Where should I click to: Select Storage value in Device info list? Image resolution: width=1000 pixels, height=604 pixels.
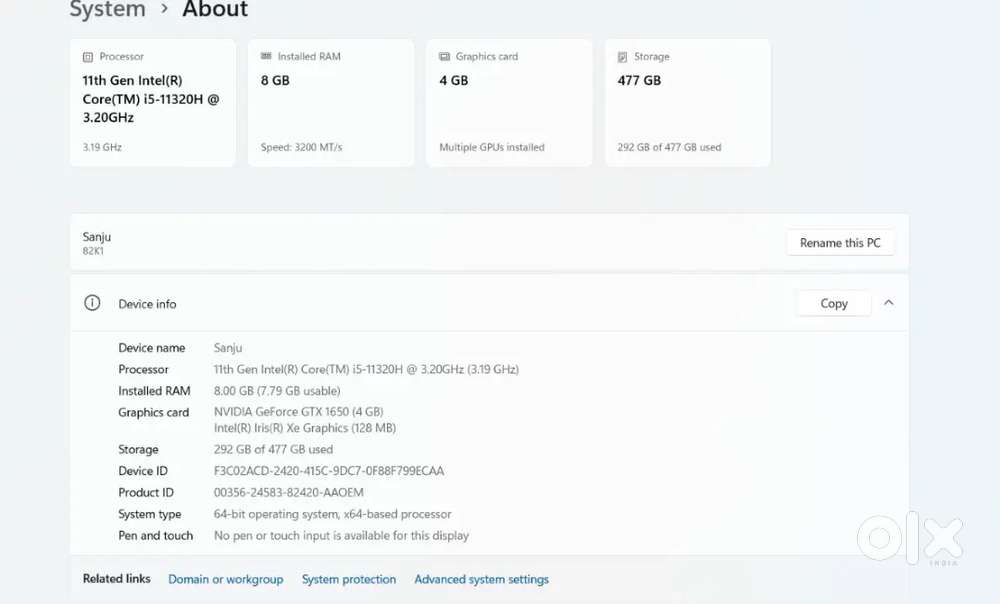pos(273,450)
